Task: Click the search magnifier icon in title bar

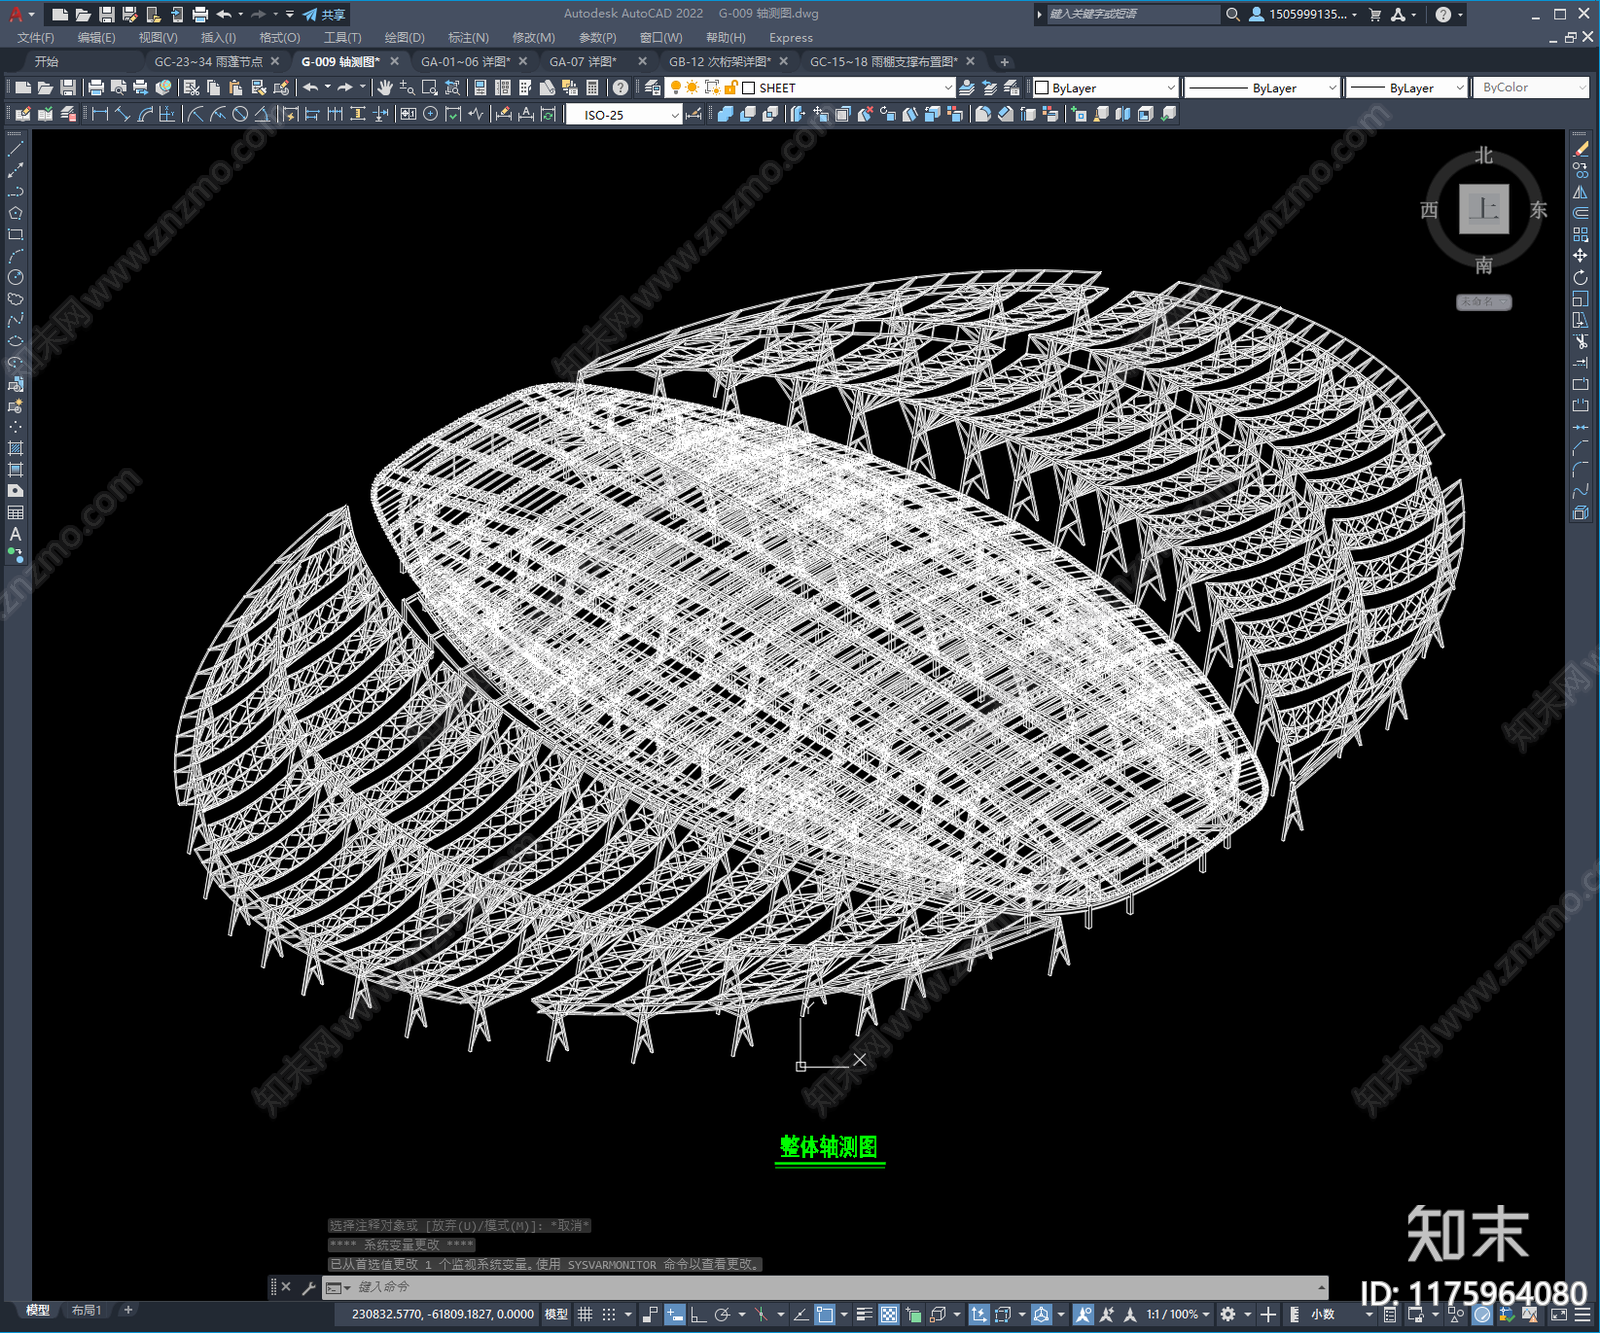Action: pos(1233,14)
